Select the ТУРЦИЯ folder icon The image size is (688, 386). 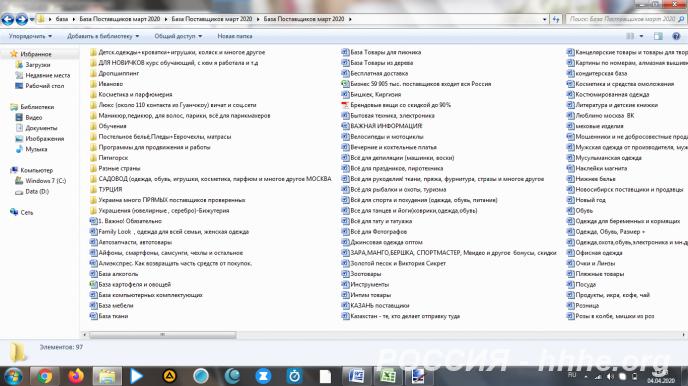93,189
